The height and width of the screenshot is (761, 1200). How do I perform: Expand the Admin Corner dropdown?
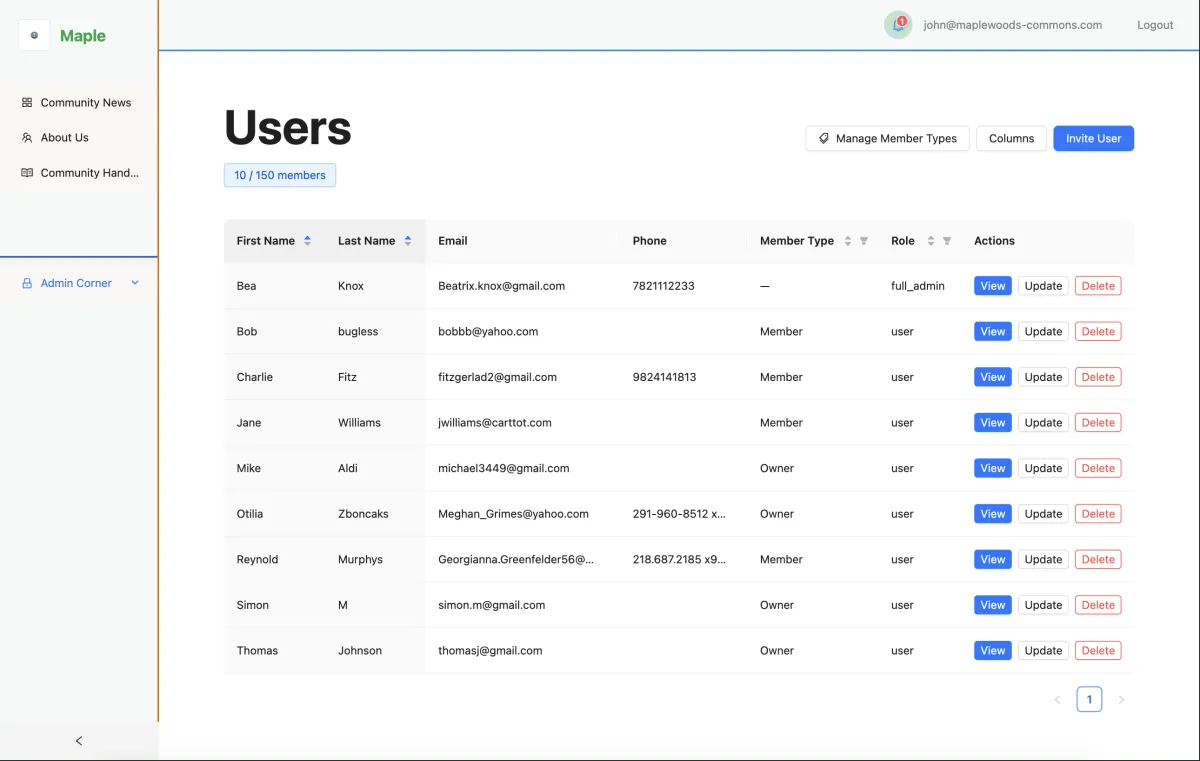pyautogui.click(x=133, y=282)
